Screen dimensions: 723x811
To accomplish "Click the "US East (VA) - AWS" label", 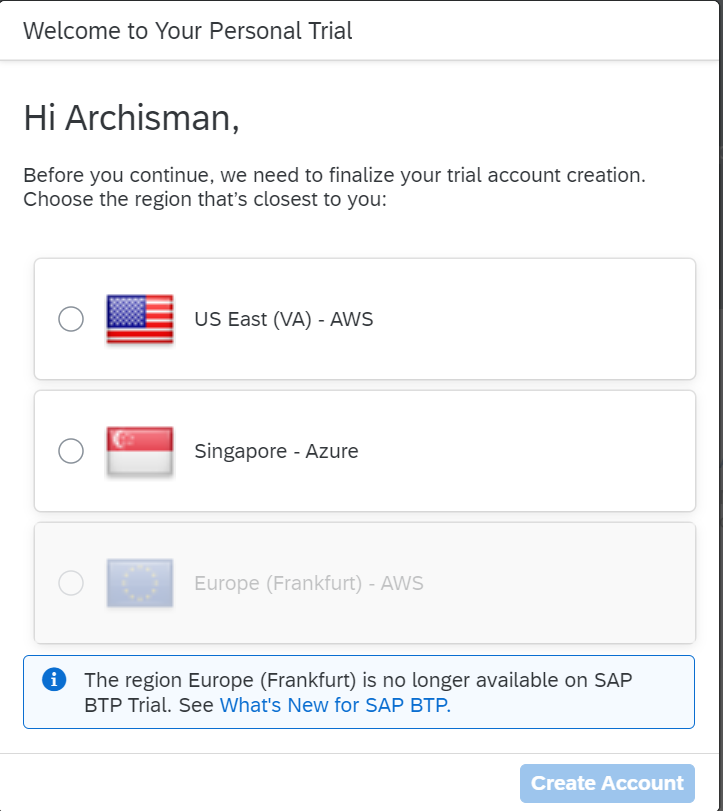I will [x=284, y=320].
